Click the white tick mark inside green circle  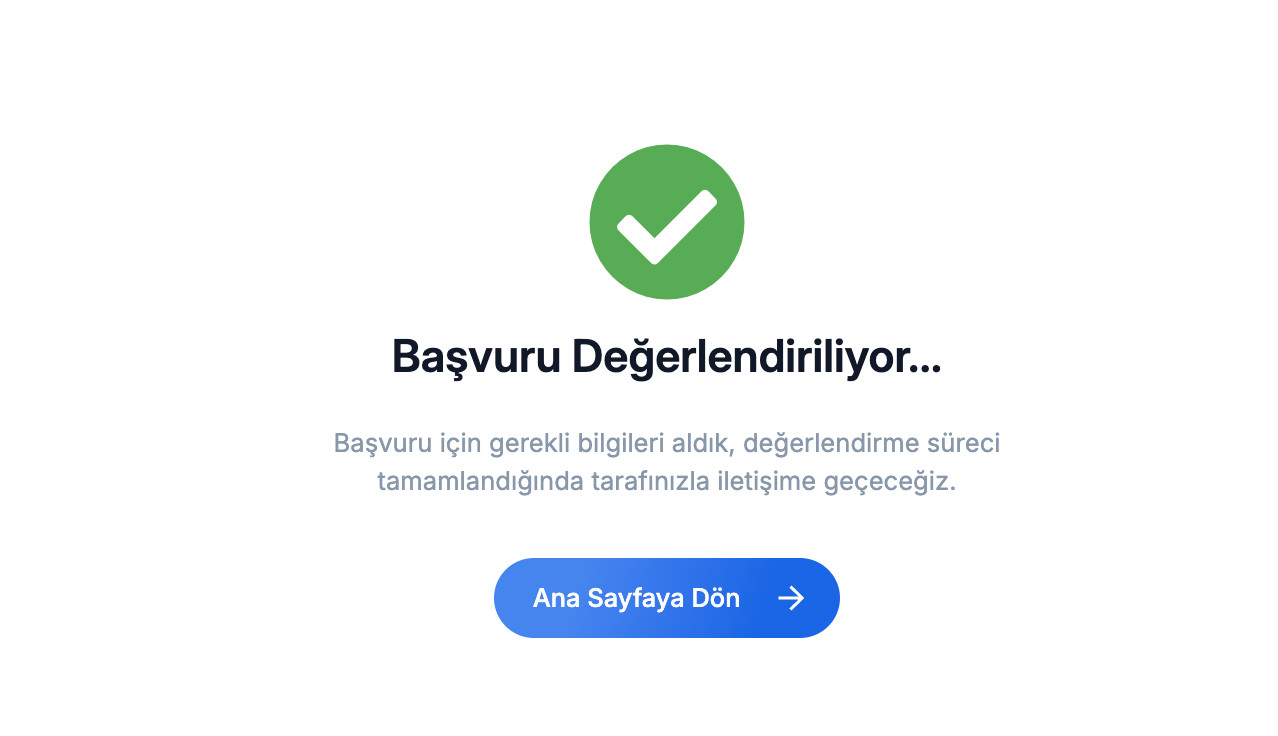[x=667, y=227]
